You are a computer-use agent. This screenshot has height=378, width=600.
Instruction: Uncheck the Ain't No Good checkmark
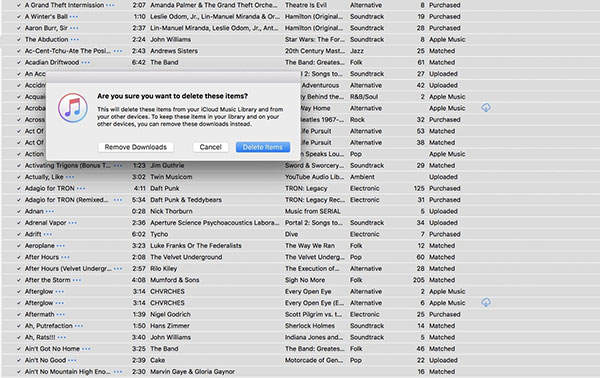coord(19,360)
